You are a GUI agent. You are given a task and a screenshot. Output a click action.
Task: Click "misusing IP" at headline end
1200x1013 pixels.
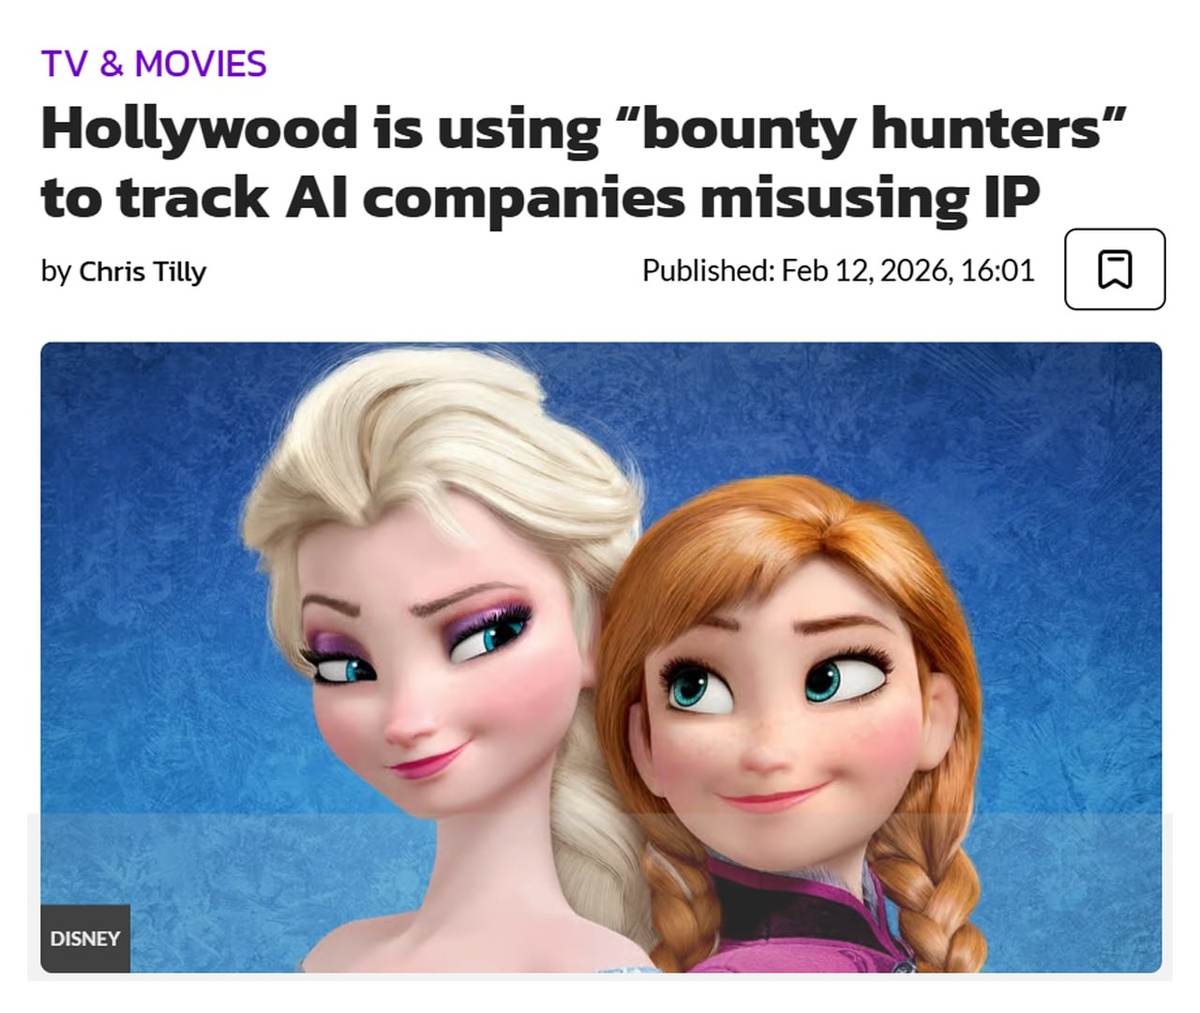(x=869, y=198)
